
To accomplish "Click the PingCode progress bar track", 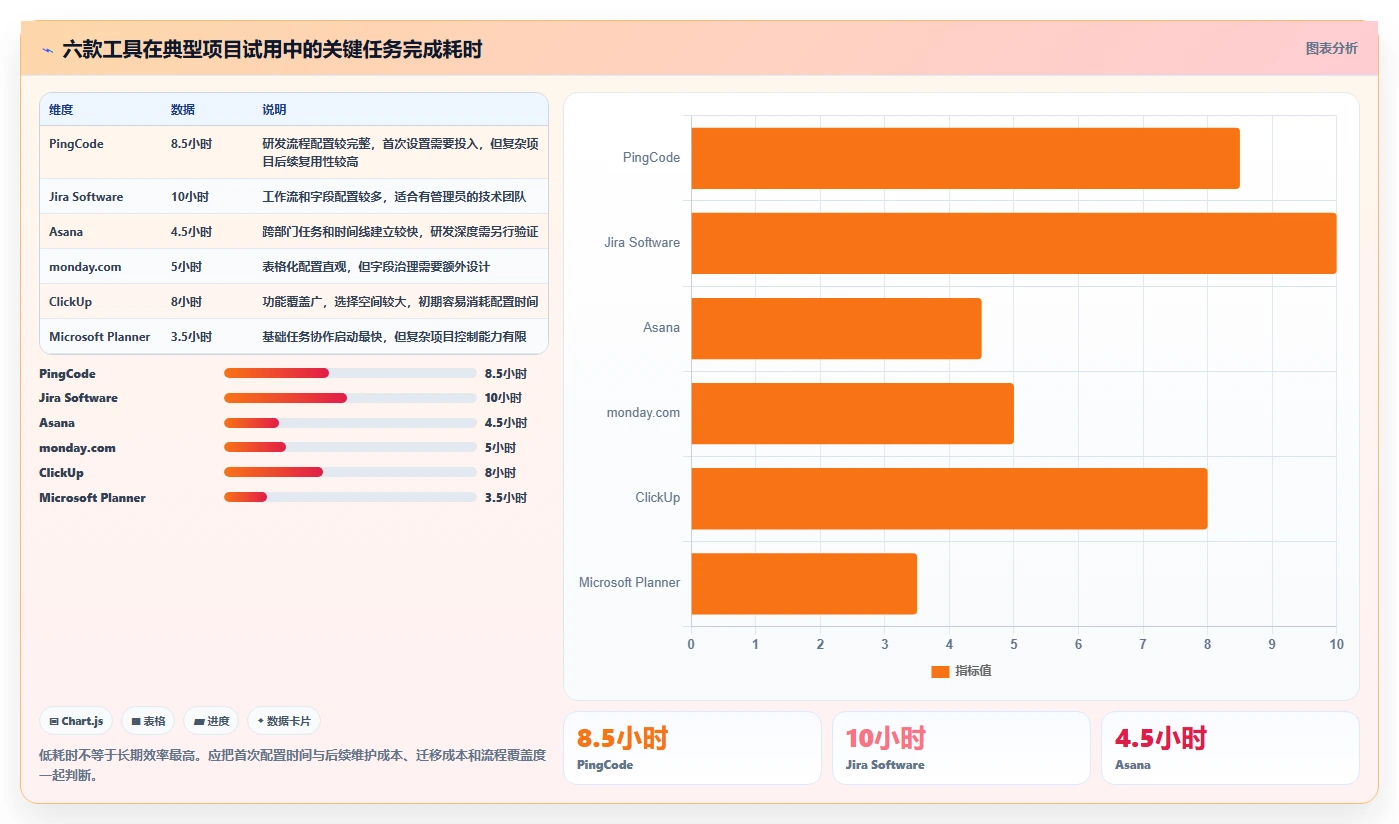I will 350,373.
